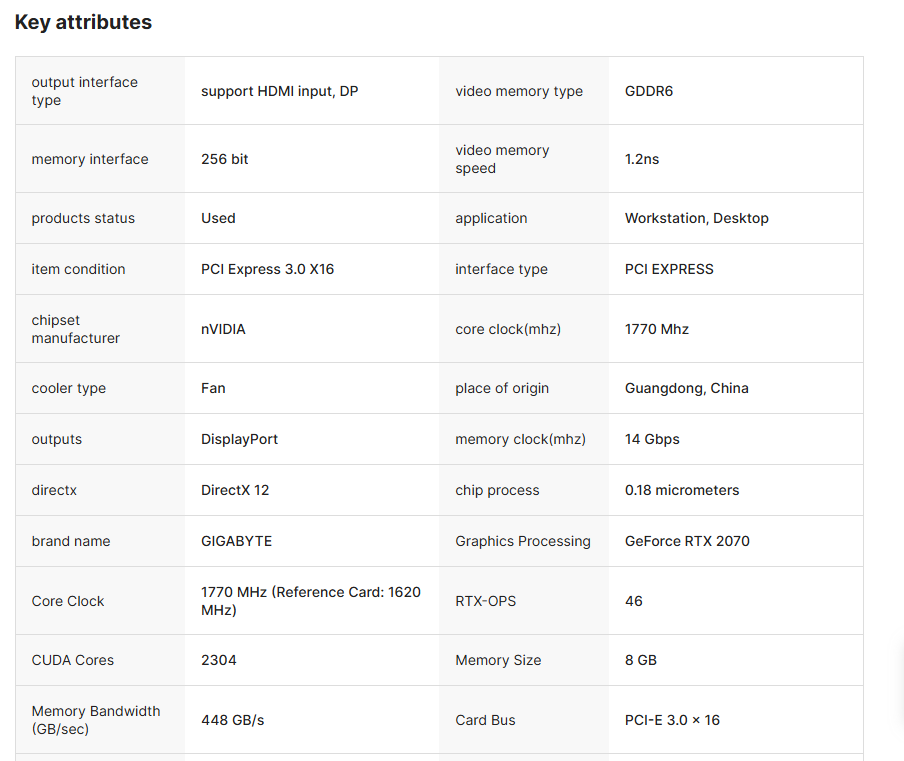Select the "Memory Bandwidth (GB/sec)" label
This screenshot has width=904, height=761.
[x=96, y=720]
